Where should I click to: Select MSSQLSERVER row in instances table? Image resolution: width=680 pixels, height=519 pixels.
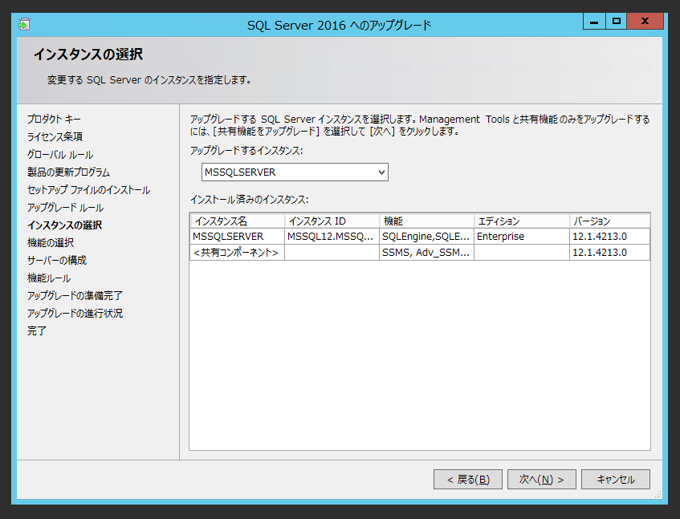(x=420, y=236)
